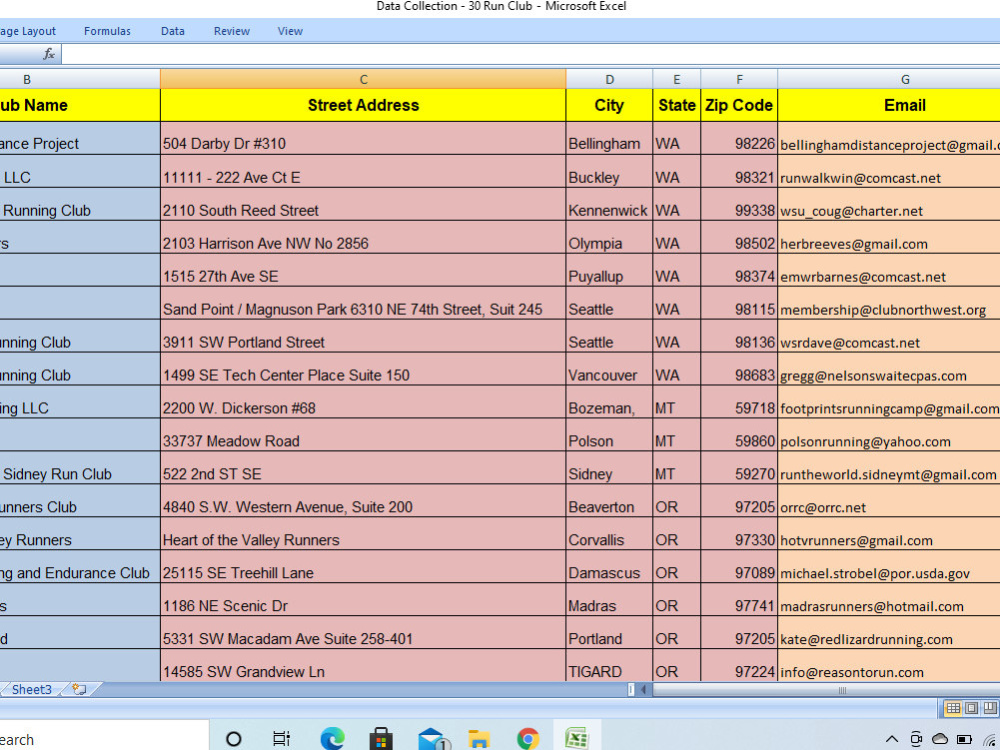Open the Review ribbon tab
1000x750 pixels.
point(232,31)
